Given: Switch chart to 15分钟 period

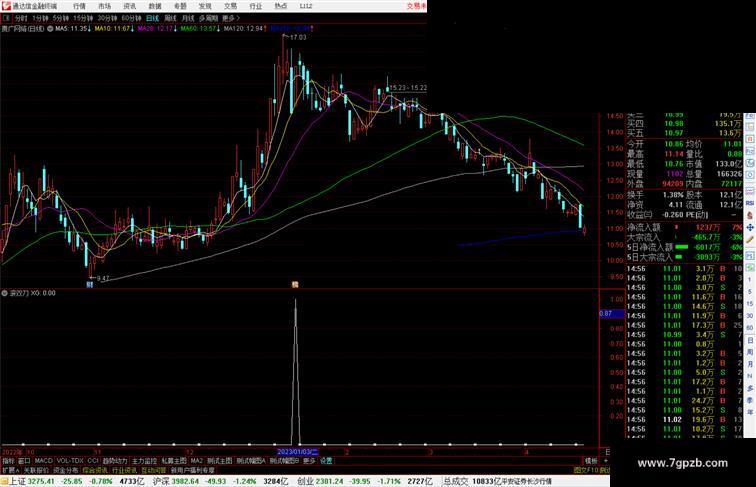Looking at the screenshot, I should (83, 18).
